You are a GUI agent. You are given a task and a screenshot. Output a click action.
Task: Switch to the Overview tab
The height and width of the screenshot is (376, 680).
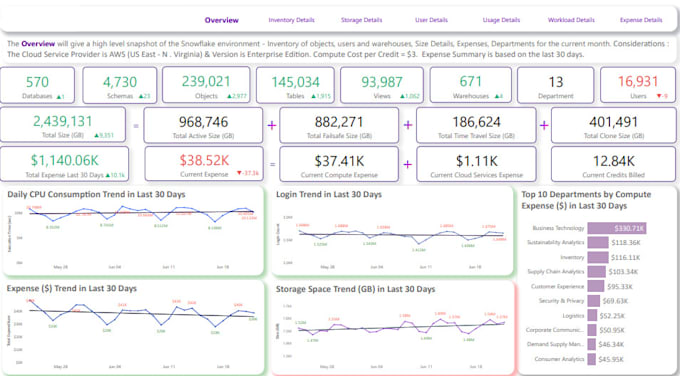[221, 20]
